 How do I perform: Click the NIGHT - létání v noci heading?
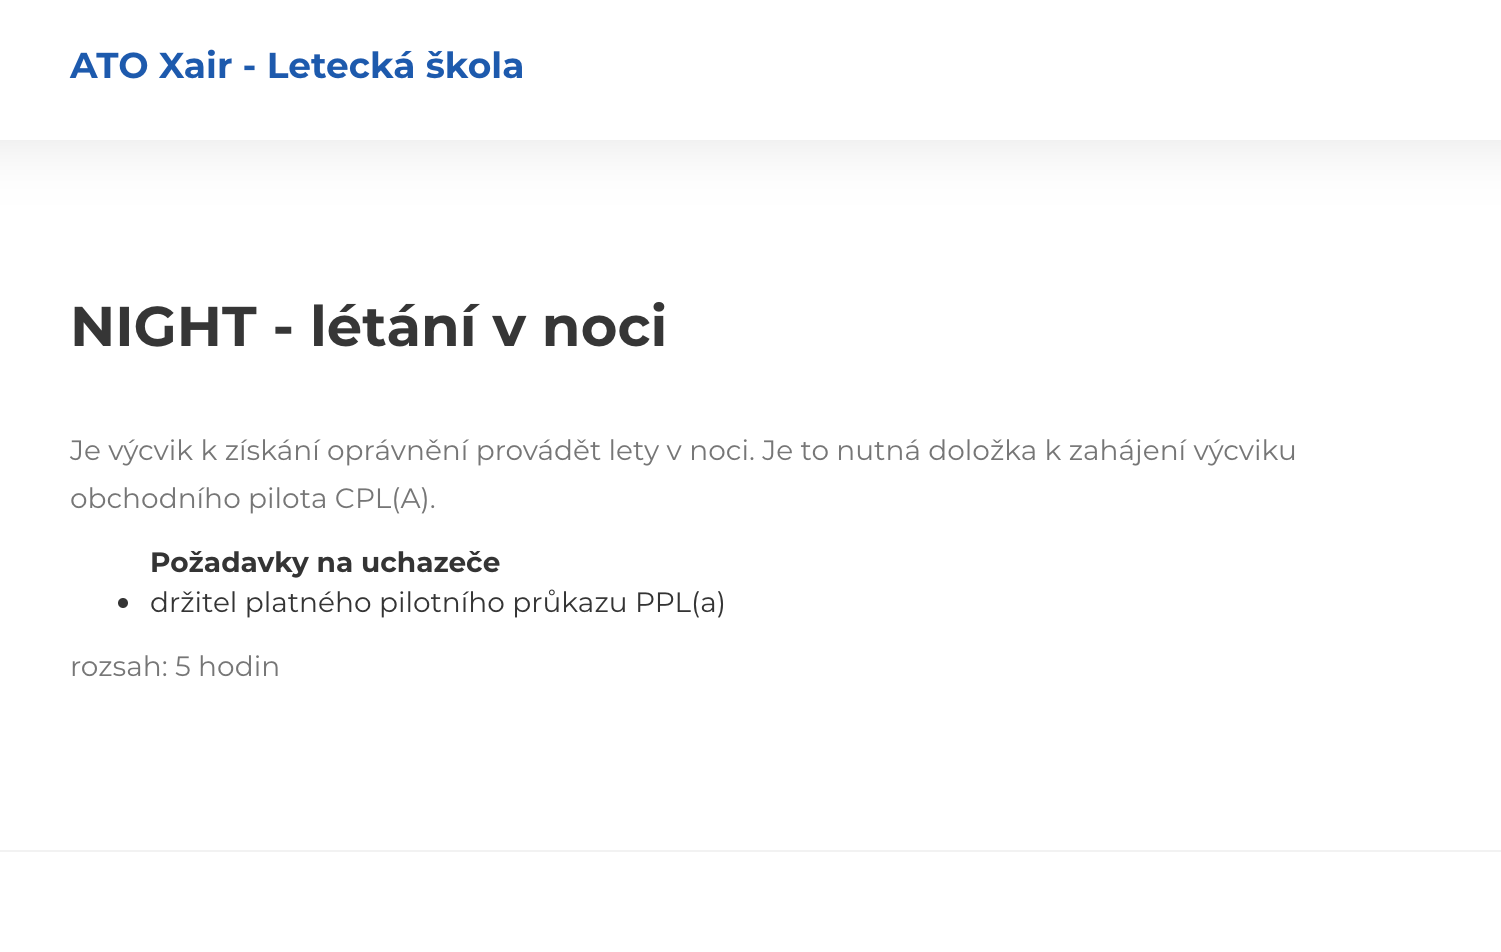(368, 327)
